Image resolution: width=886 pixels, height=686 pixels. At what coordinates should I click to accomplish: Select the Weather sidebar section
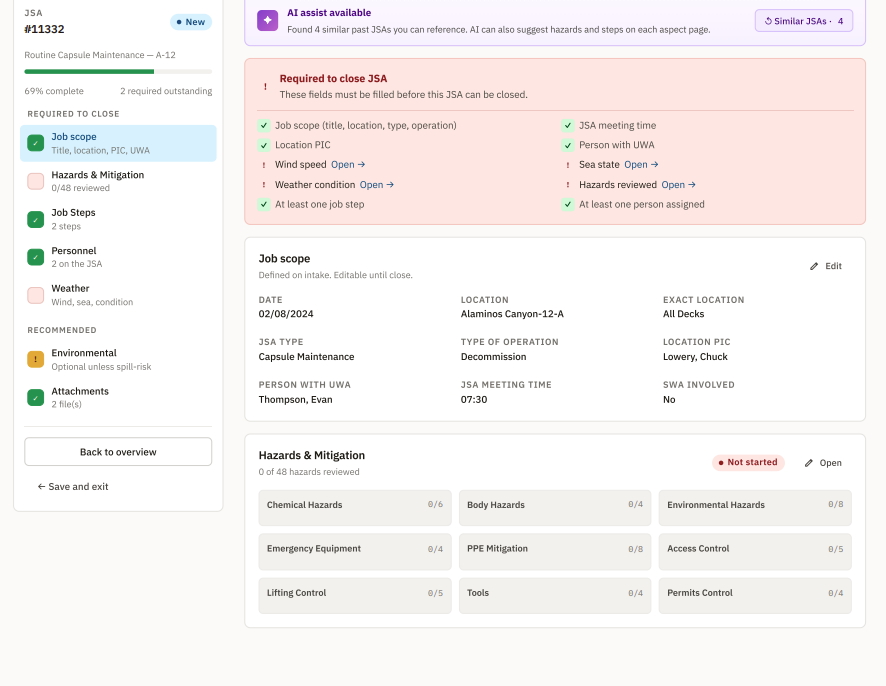pyautogui.click(x=118, y=295)
